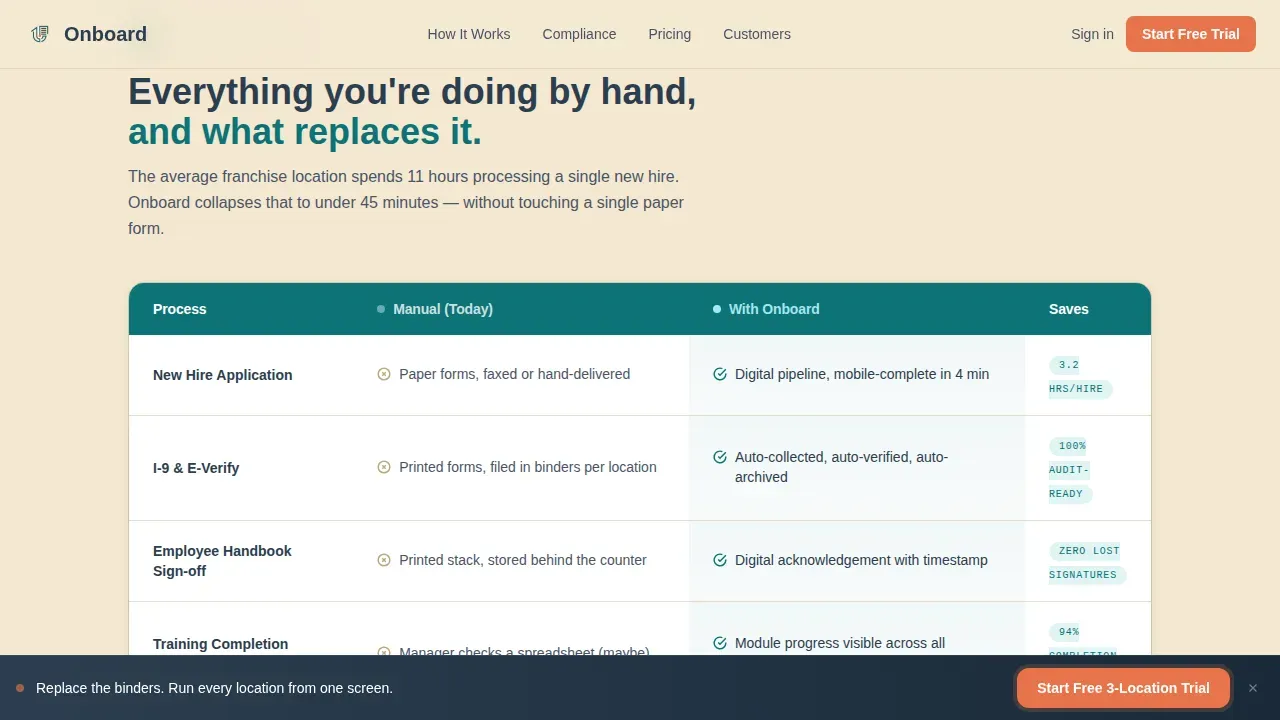Click the dot before Manual (Today) header
1280x720 pixels.
381,309
